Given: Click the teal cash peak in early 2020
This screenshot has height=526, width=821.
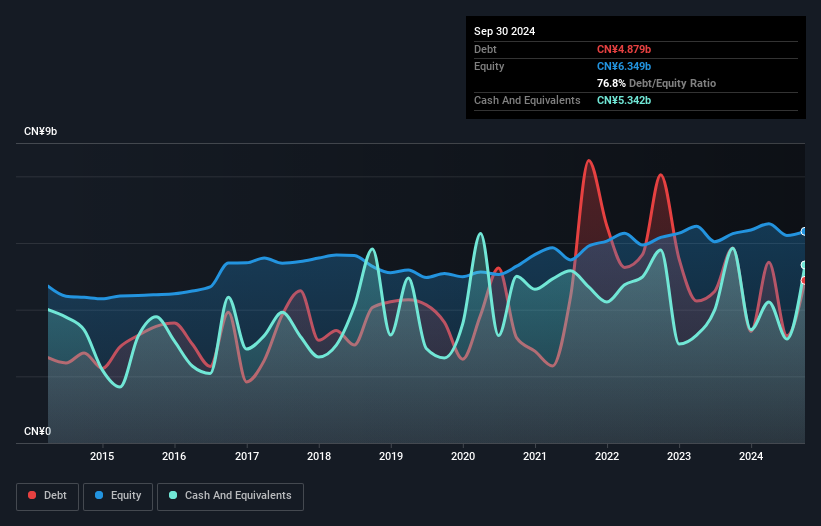Looking at the screenshot, I should click(x=480, y=233).
